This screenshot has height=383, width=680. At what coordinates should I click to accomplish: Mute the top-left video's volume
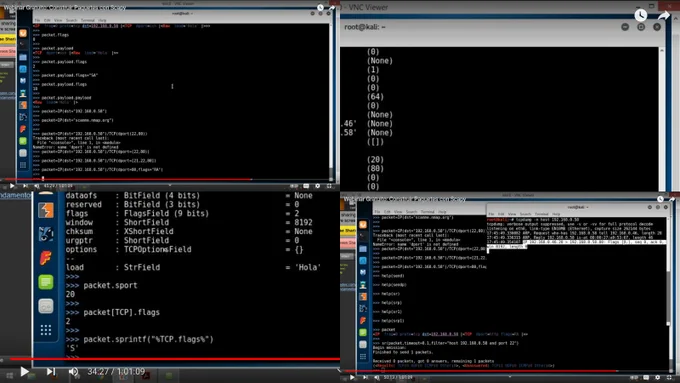(x=37, y=186)
